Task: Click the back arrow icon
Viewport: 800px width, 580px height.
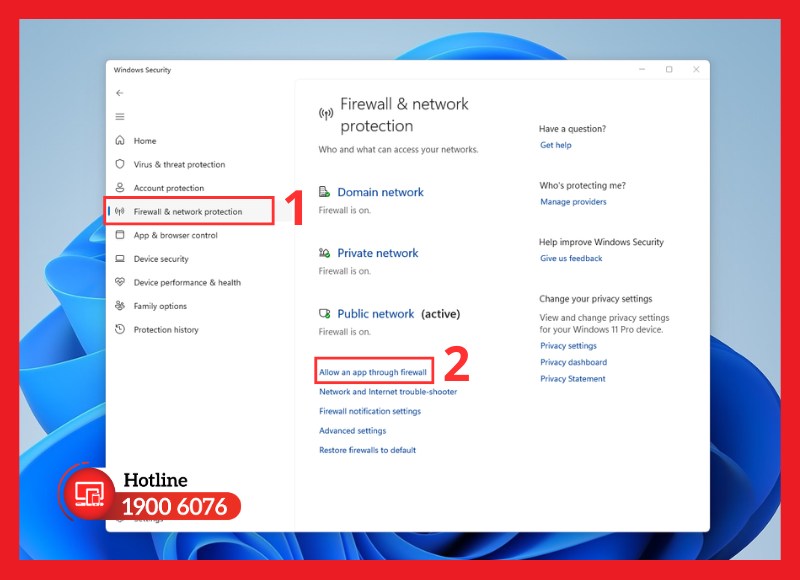Action: (120, 93)
